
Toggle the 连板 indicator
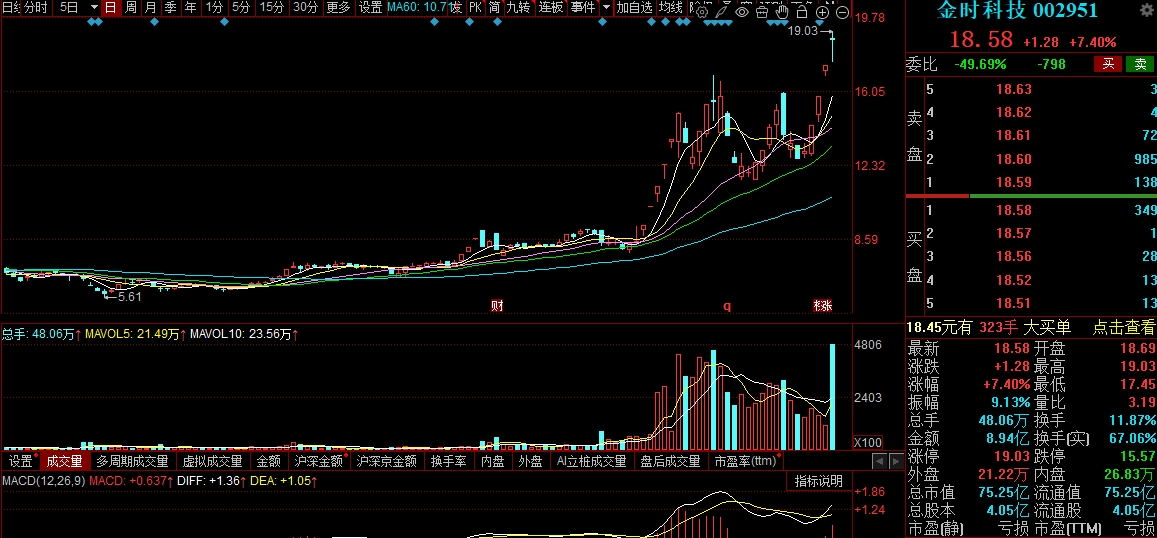pos(550,8)
